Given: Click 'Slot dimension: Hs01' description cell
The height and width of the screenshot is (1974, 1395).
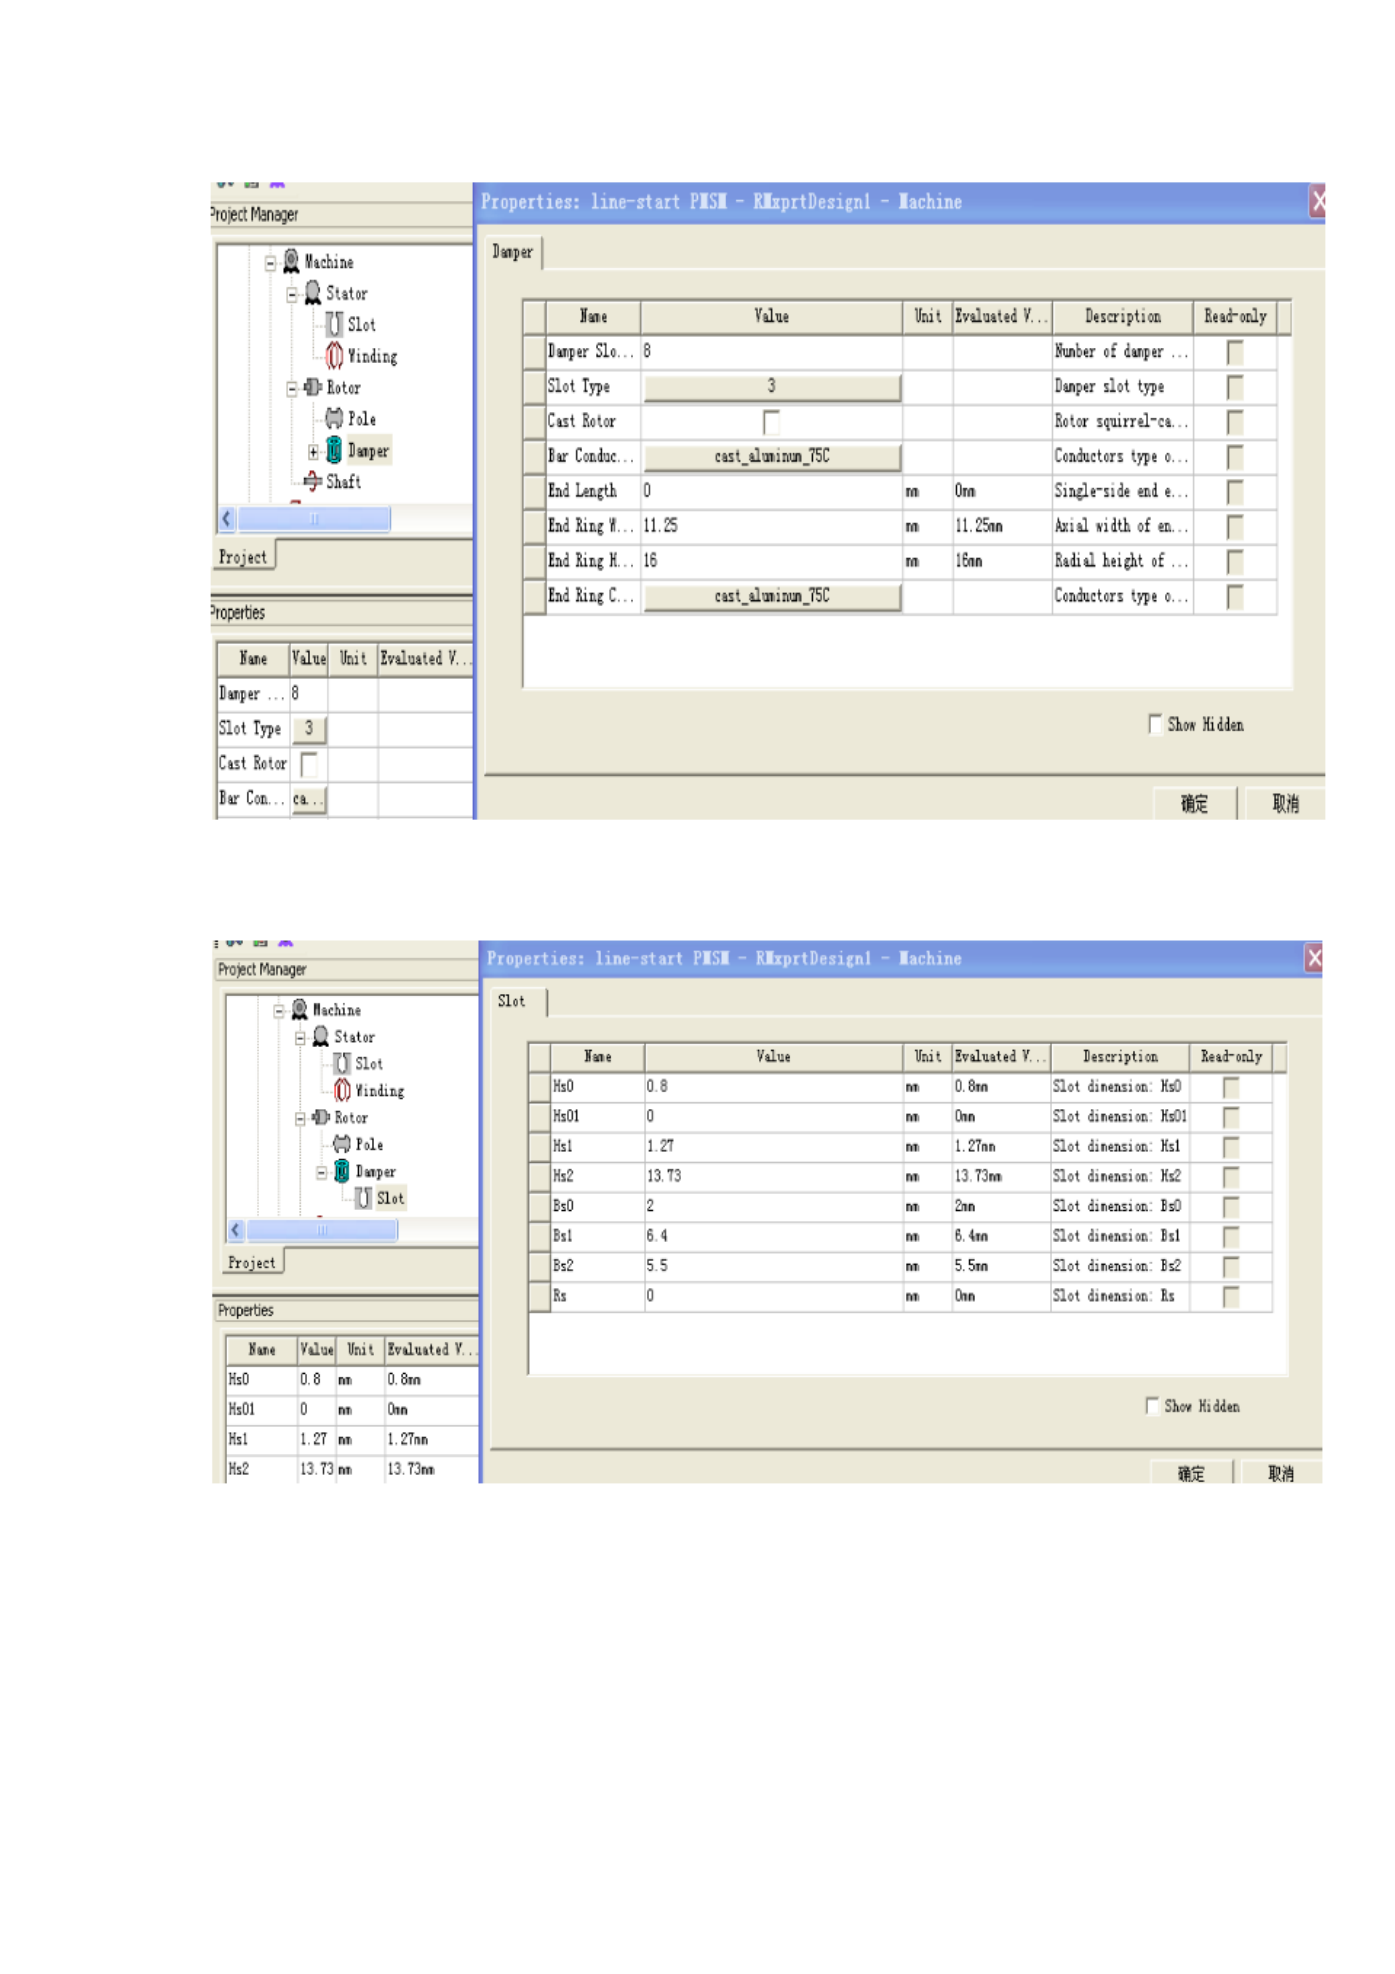Looking at the screenshot, I should pyautogui.click(x=1119, y=1116).
